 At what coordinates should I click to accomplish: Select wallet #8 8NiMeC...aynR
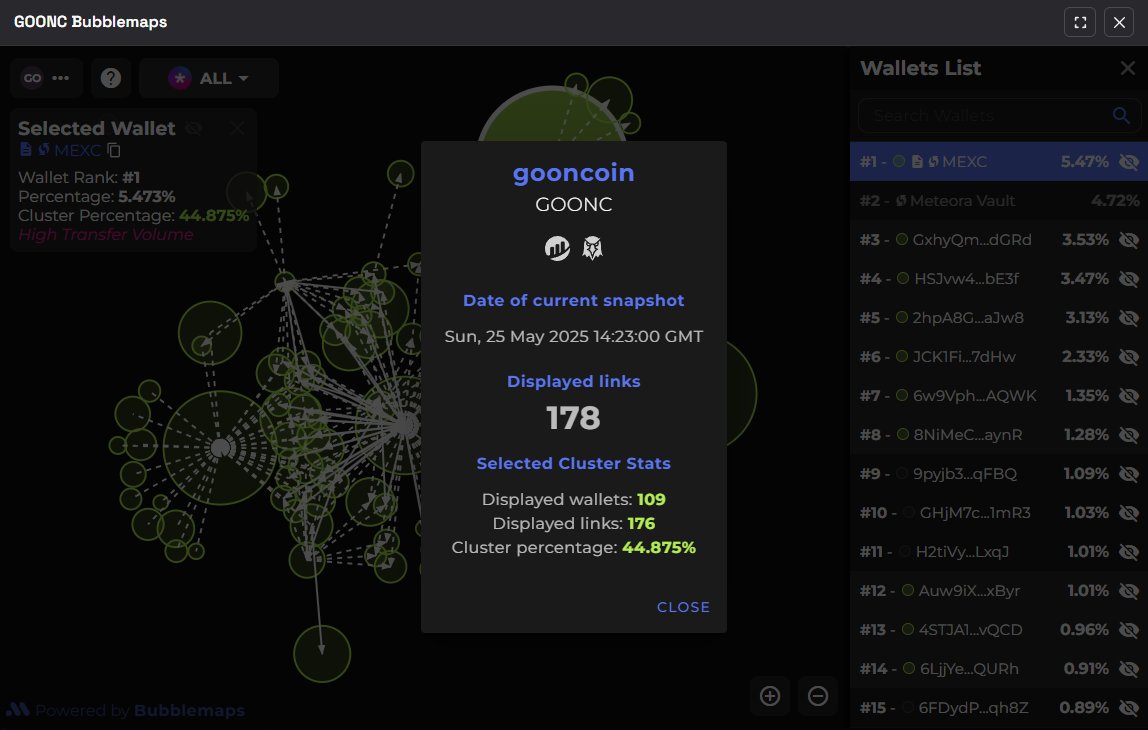click(999, 435)
